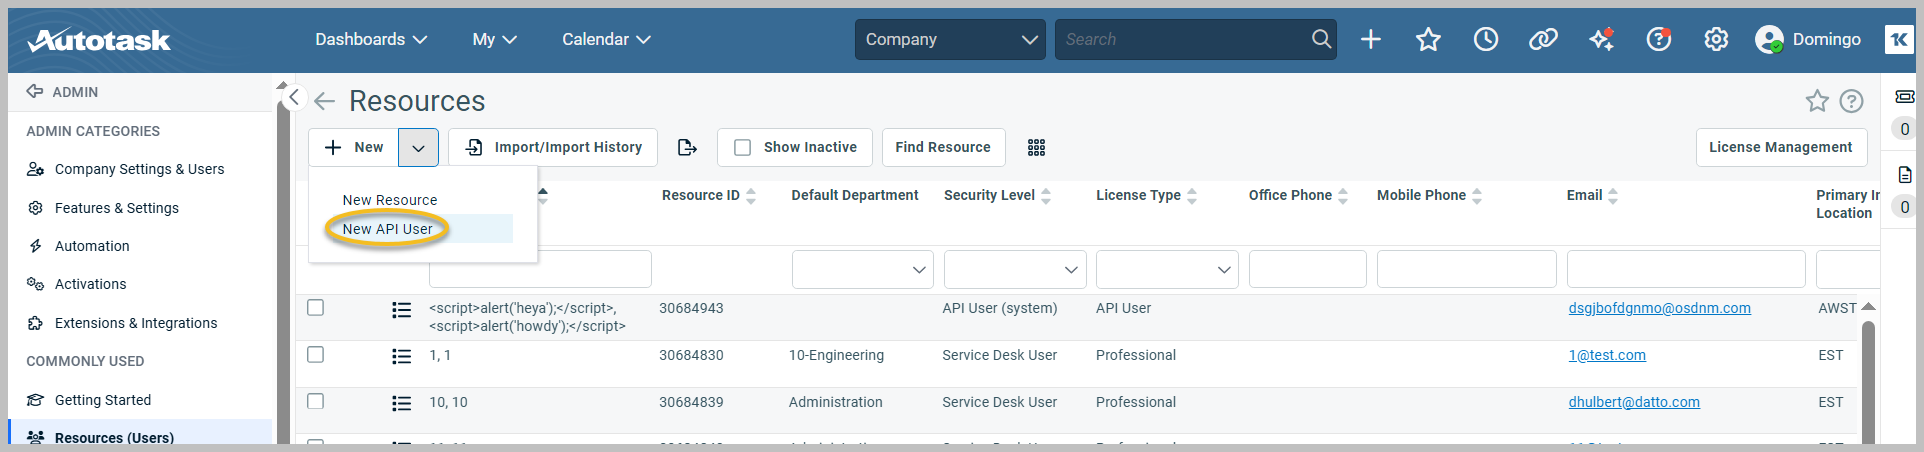Select New API User from the menu
The image size is (1924, 452).
point(388,229)
